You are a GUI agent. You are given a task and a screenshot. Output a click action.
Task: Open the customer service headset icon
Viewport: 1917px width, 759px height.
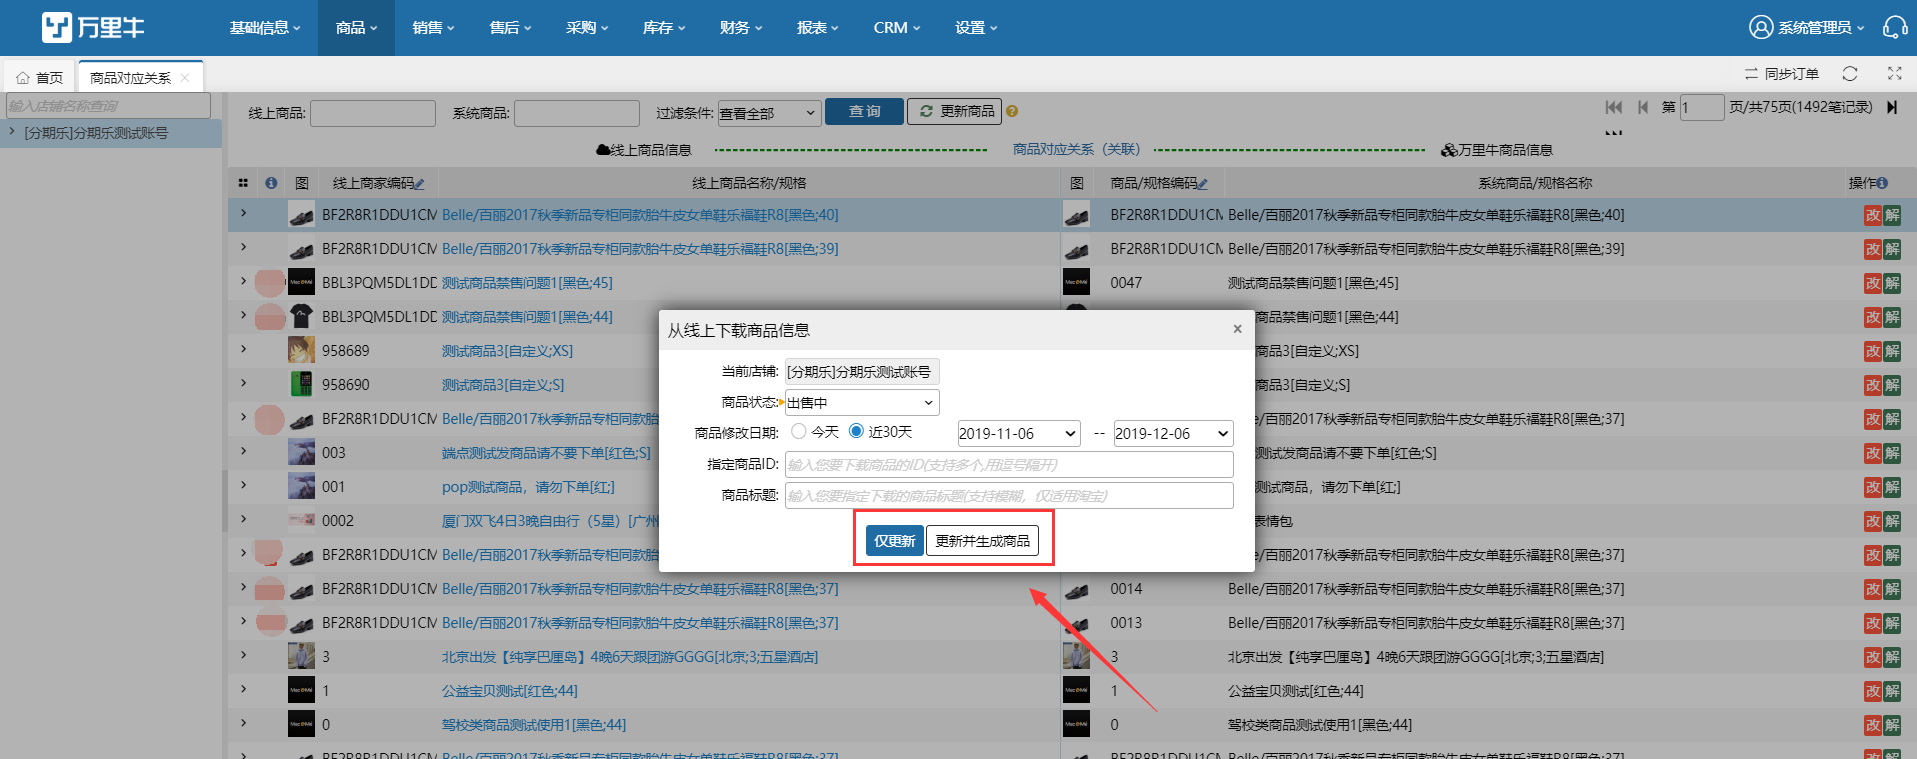pyautogui.click(x=1894, y=27)
